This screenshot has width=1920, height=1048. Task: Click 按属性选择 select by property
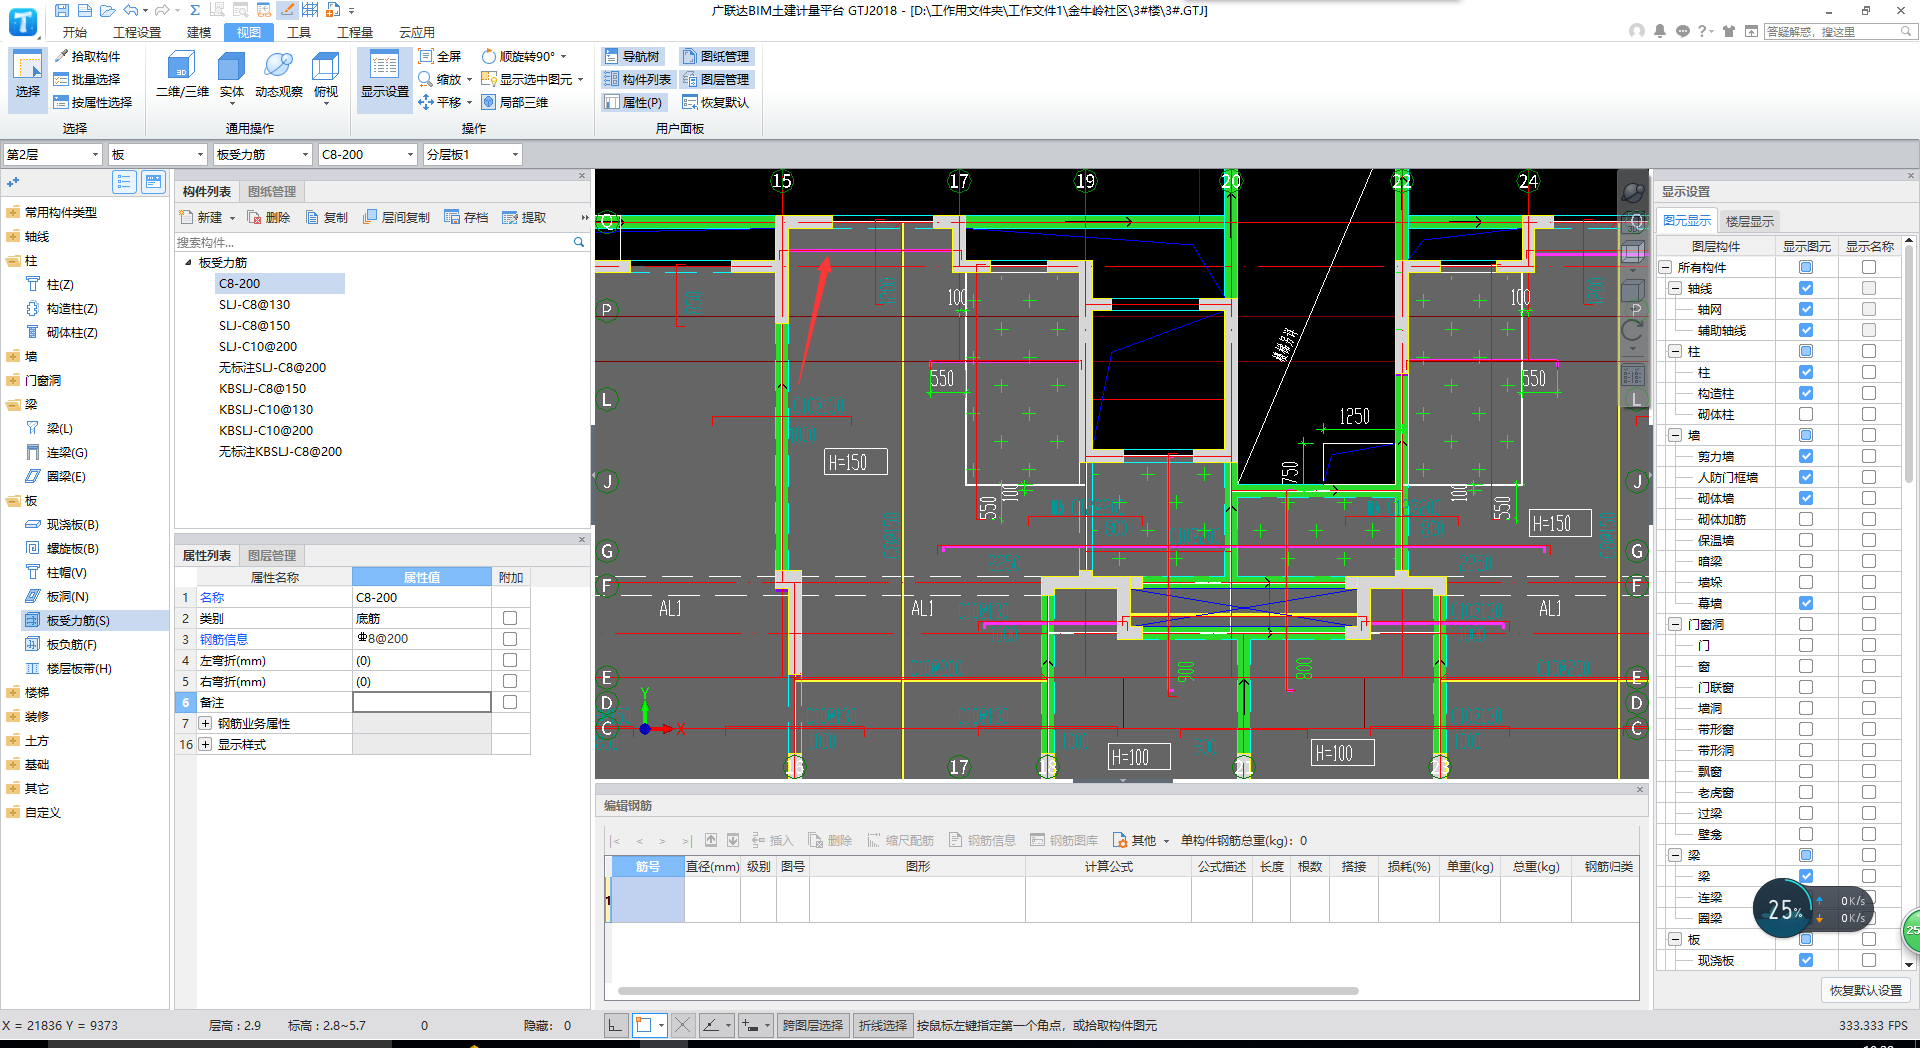[x=93, y=102]
